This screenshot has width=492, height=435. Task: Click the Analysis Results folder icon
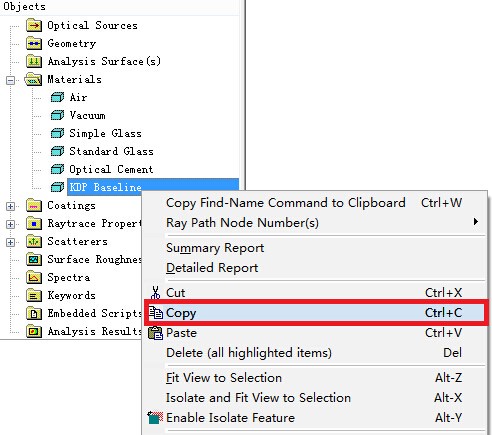coord(34,331)
